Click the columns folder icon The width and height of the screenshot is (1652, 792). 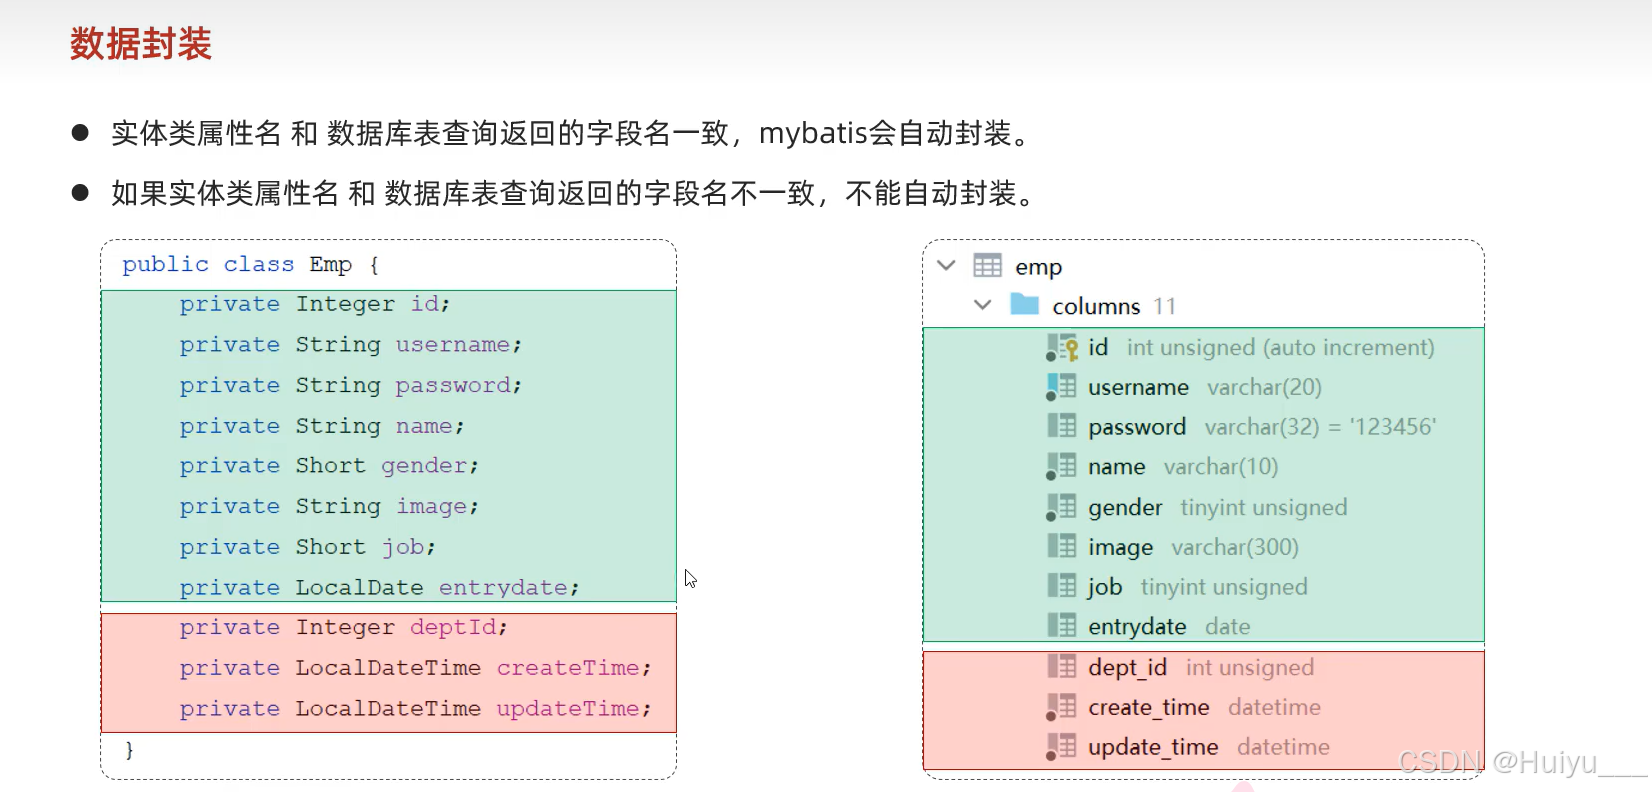1025,304
